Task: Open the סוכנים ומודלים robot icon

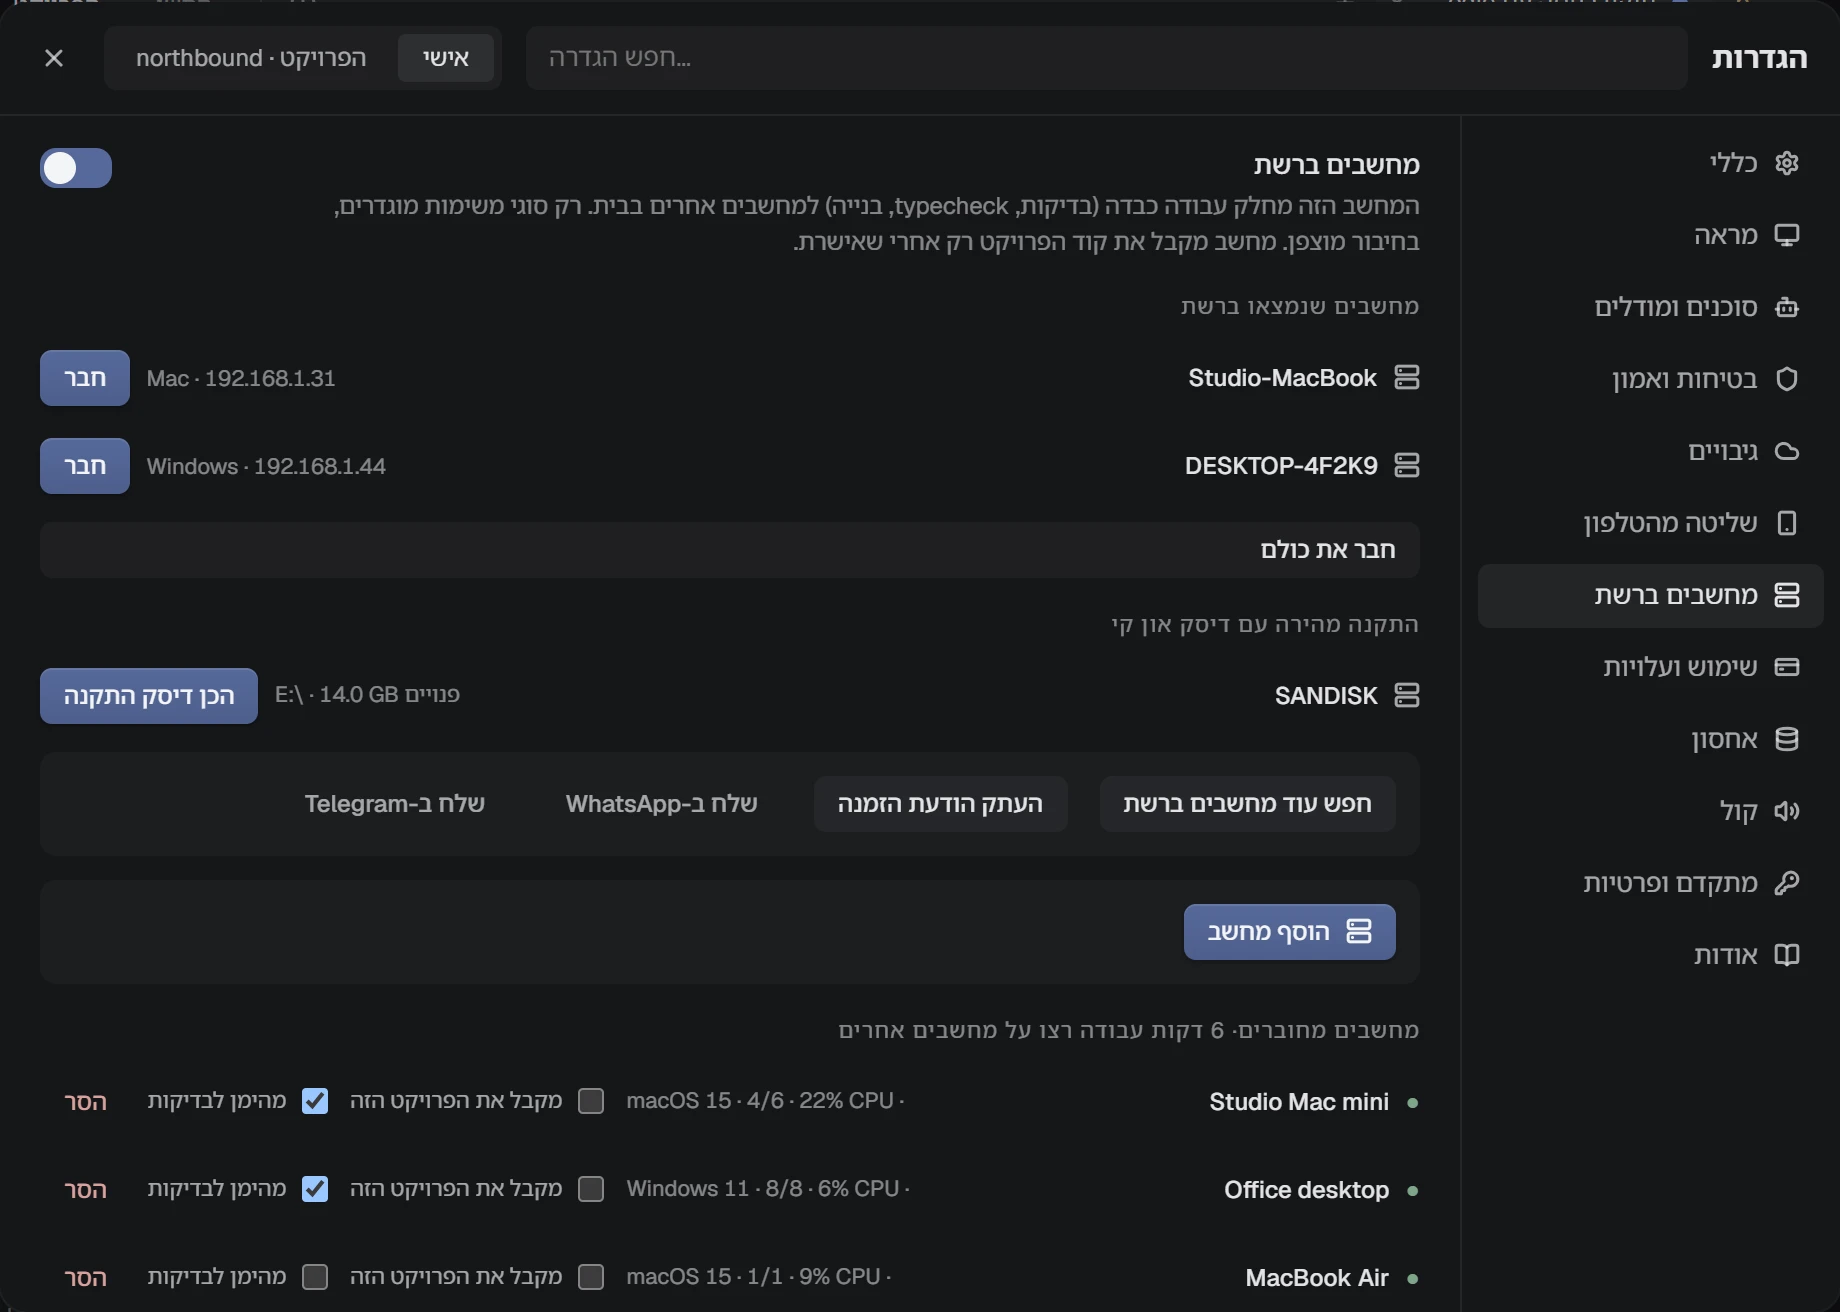Action: point(1787,307)
